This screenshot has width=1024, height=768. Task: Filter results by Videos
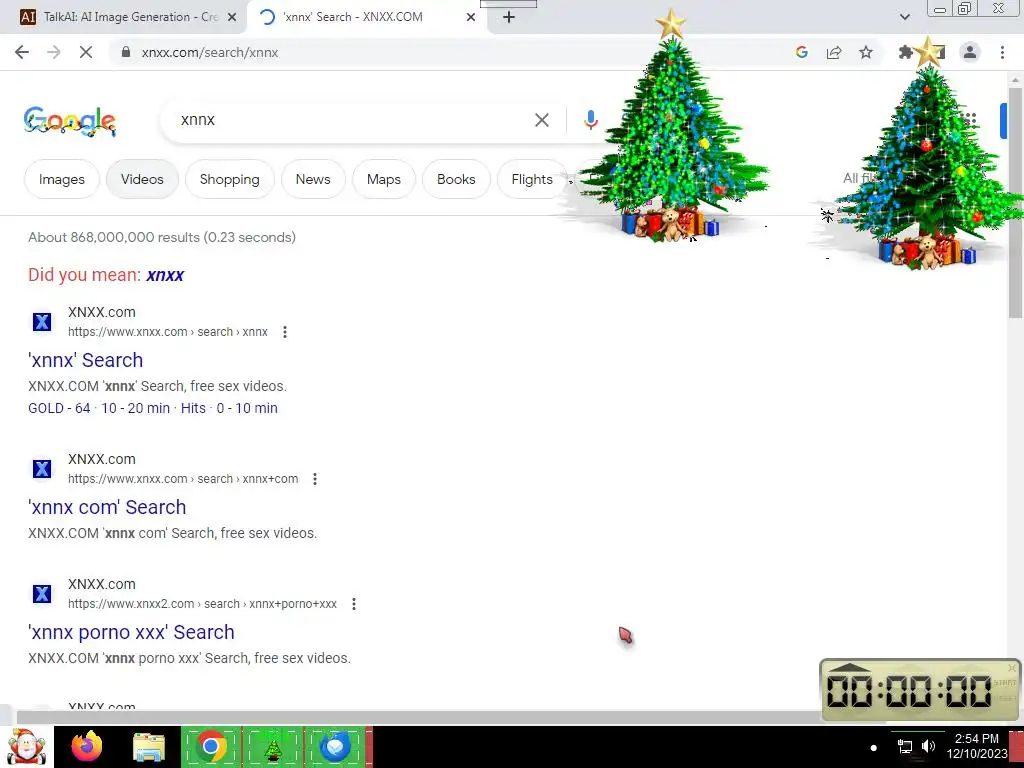pos(142,179)
